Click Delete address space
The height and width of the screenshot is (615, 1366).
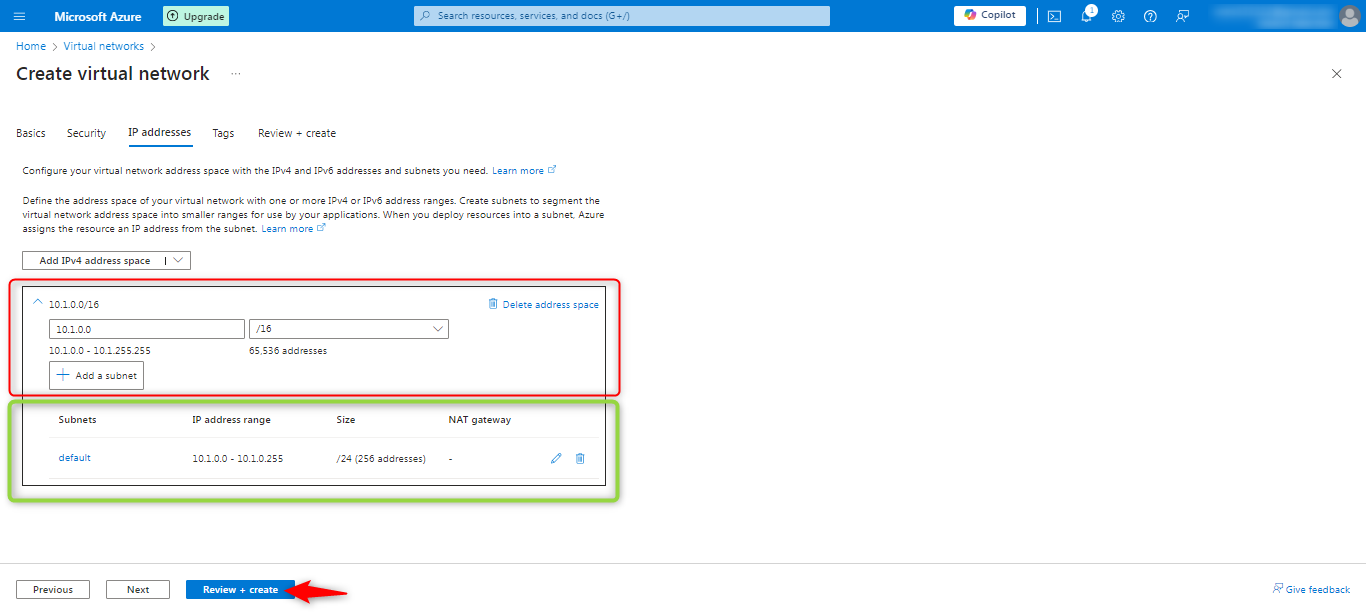[x=543, y=304]
